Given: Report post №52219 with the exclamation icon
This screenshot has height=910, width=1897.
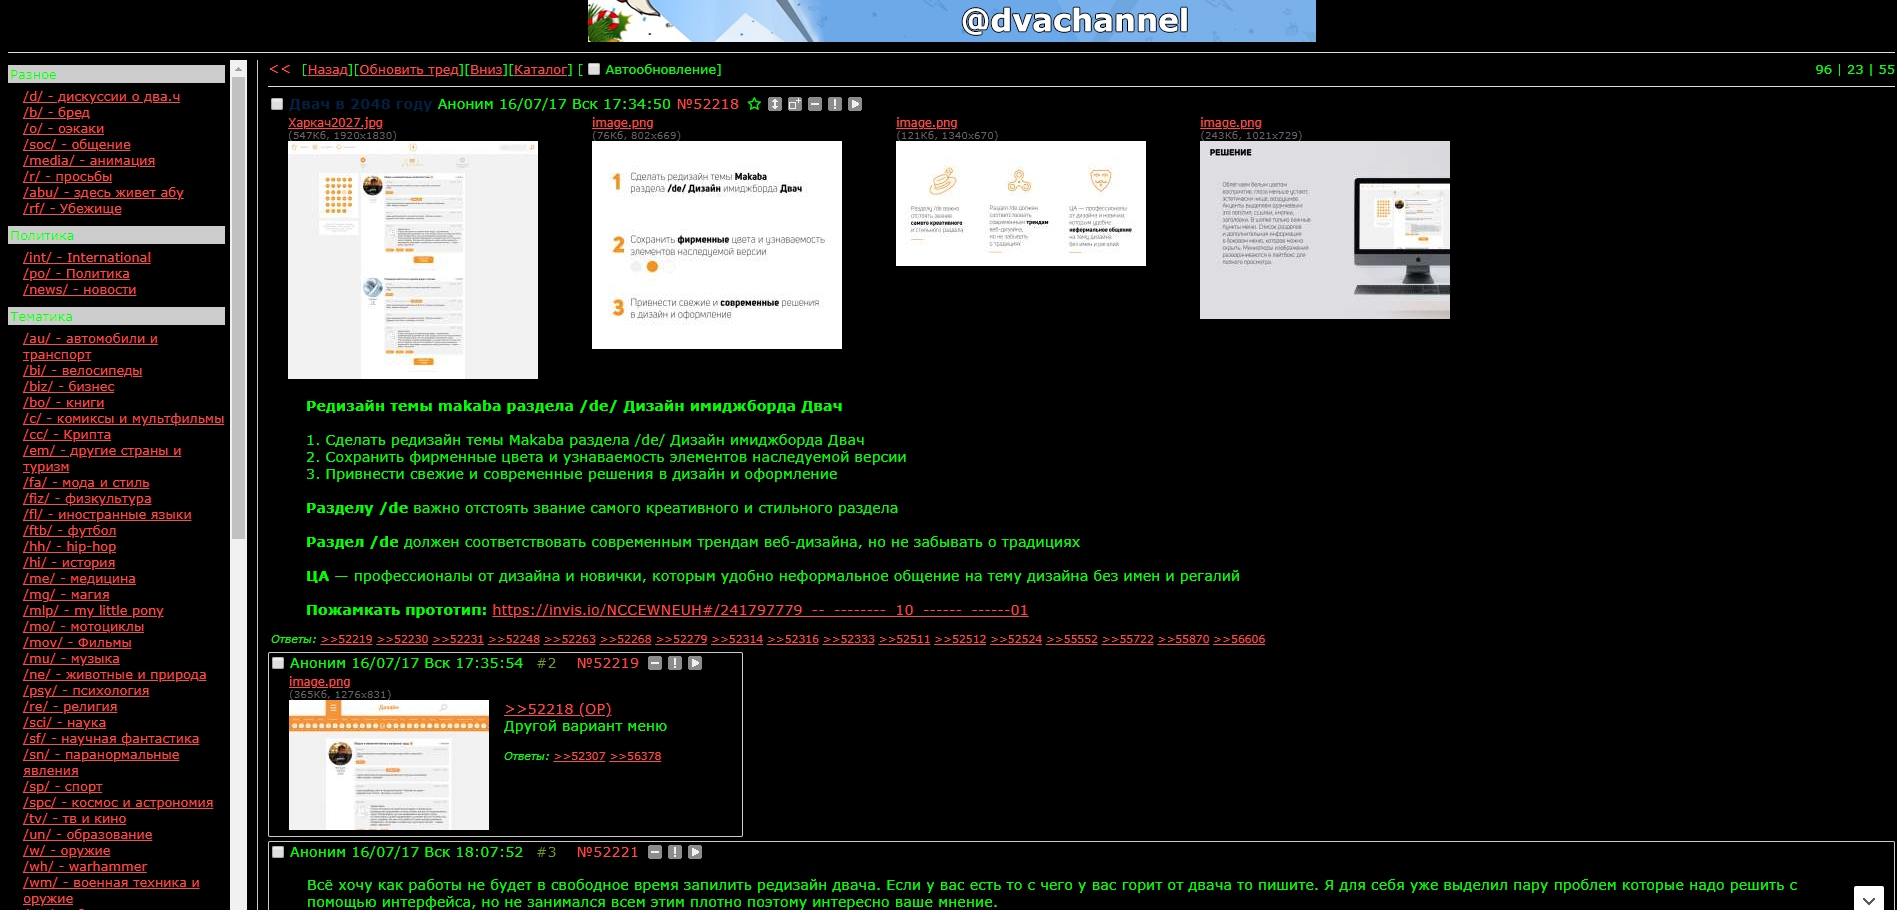Looking at the screenshot, I should [675, 663].
